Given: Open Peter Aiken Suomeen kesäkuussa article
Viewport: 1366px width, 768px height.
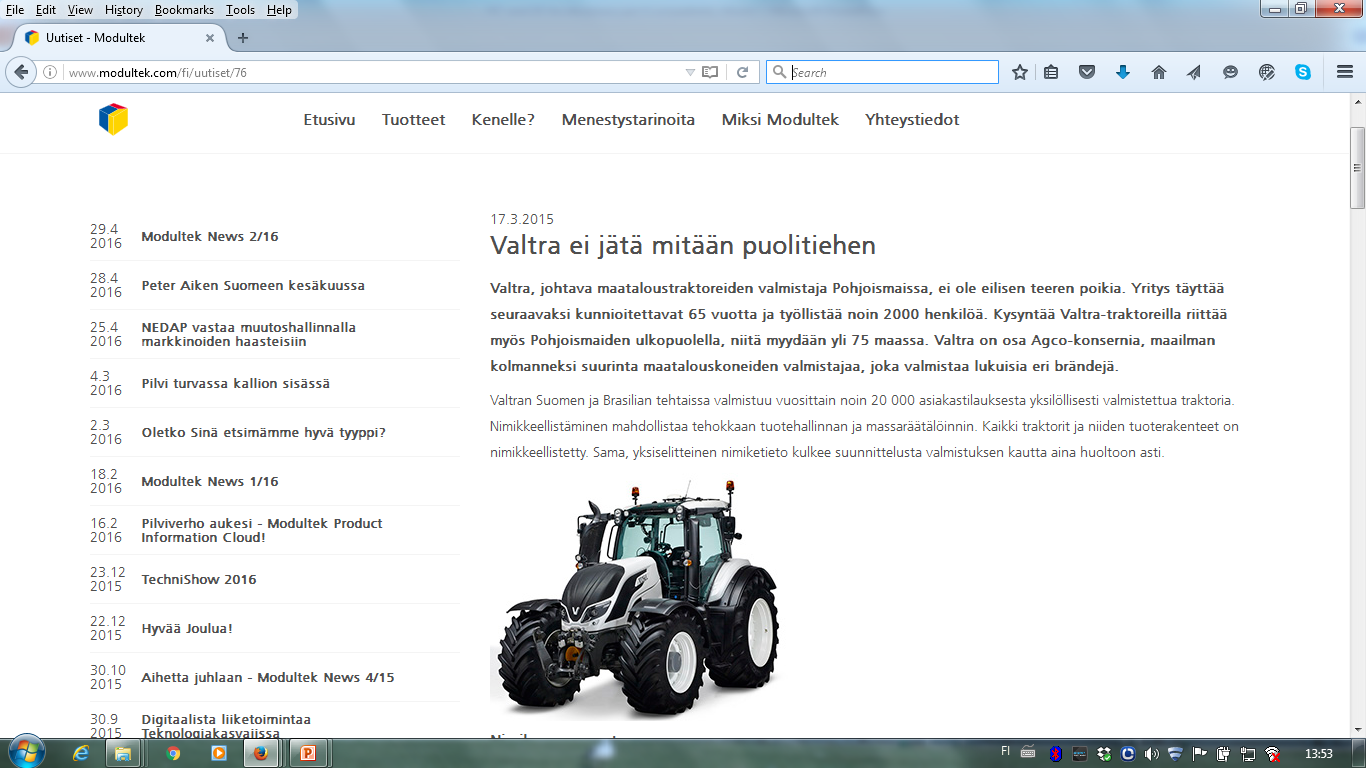Looking at the screenshot, I should [253, 286].
